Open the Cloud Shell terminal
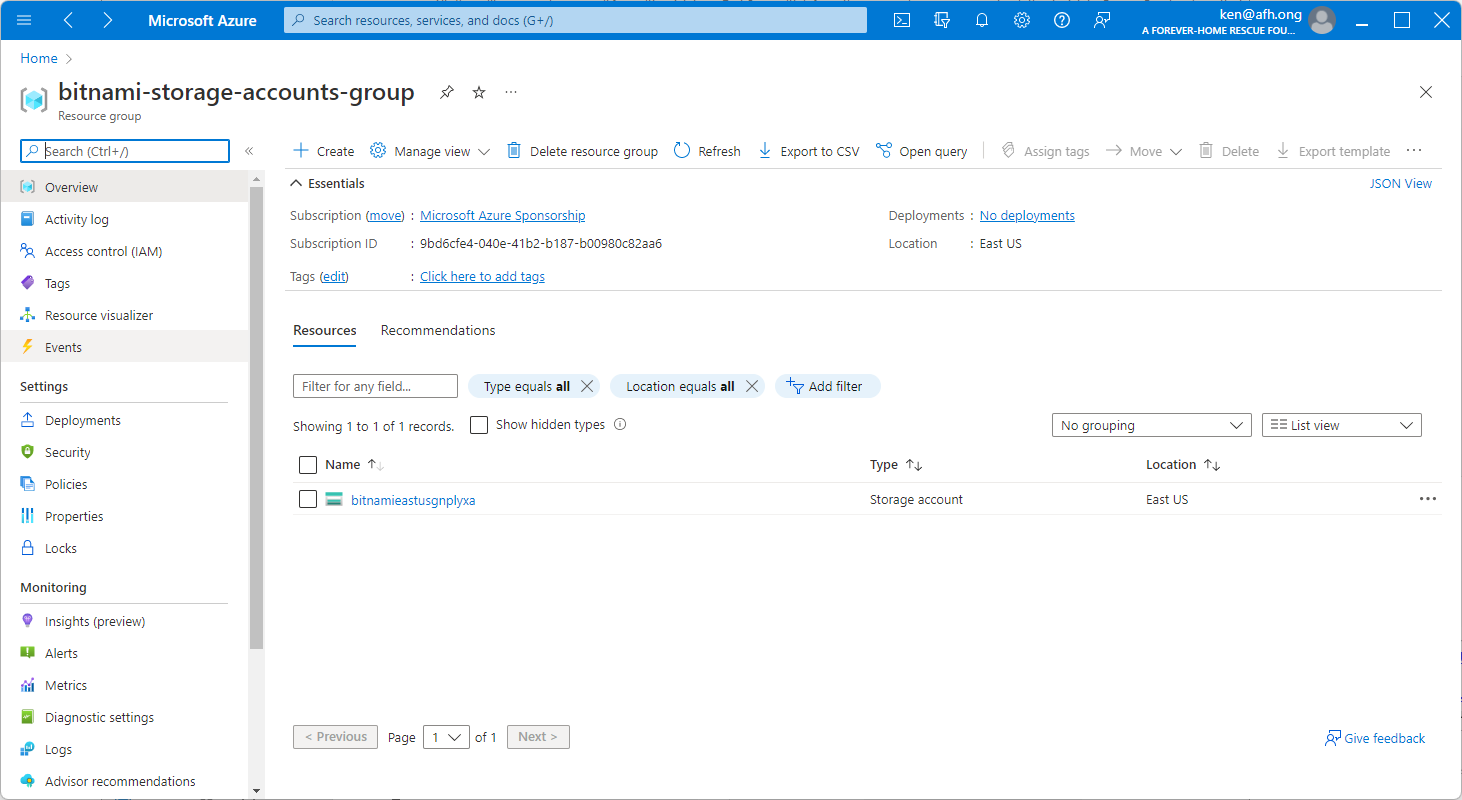Viewport: 1462px width, 800px height. point(901,20)
